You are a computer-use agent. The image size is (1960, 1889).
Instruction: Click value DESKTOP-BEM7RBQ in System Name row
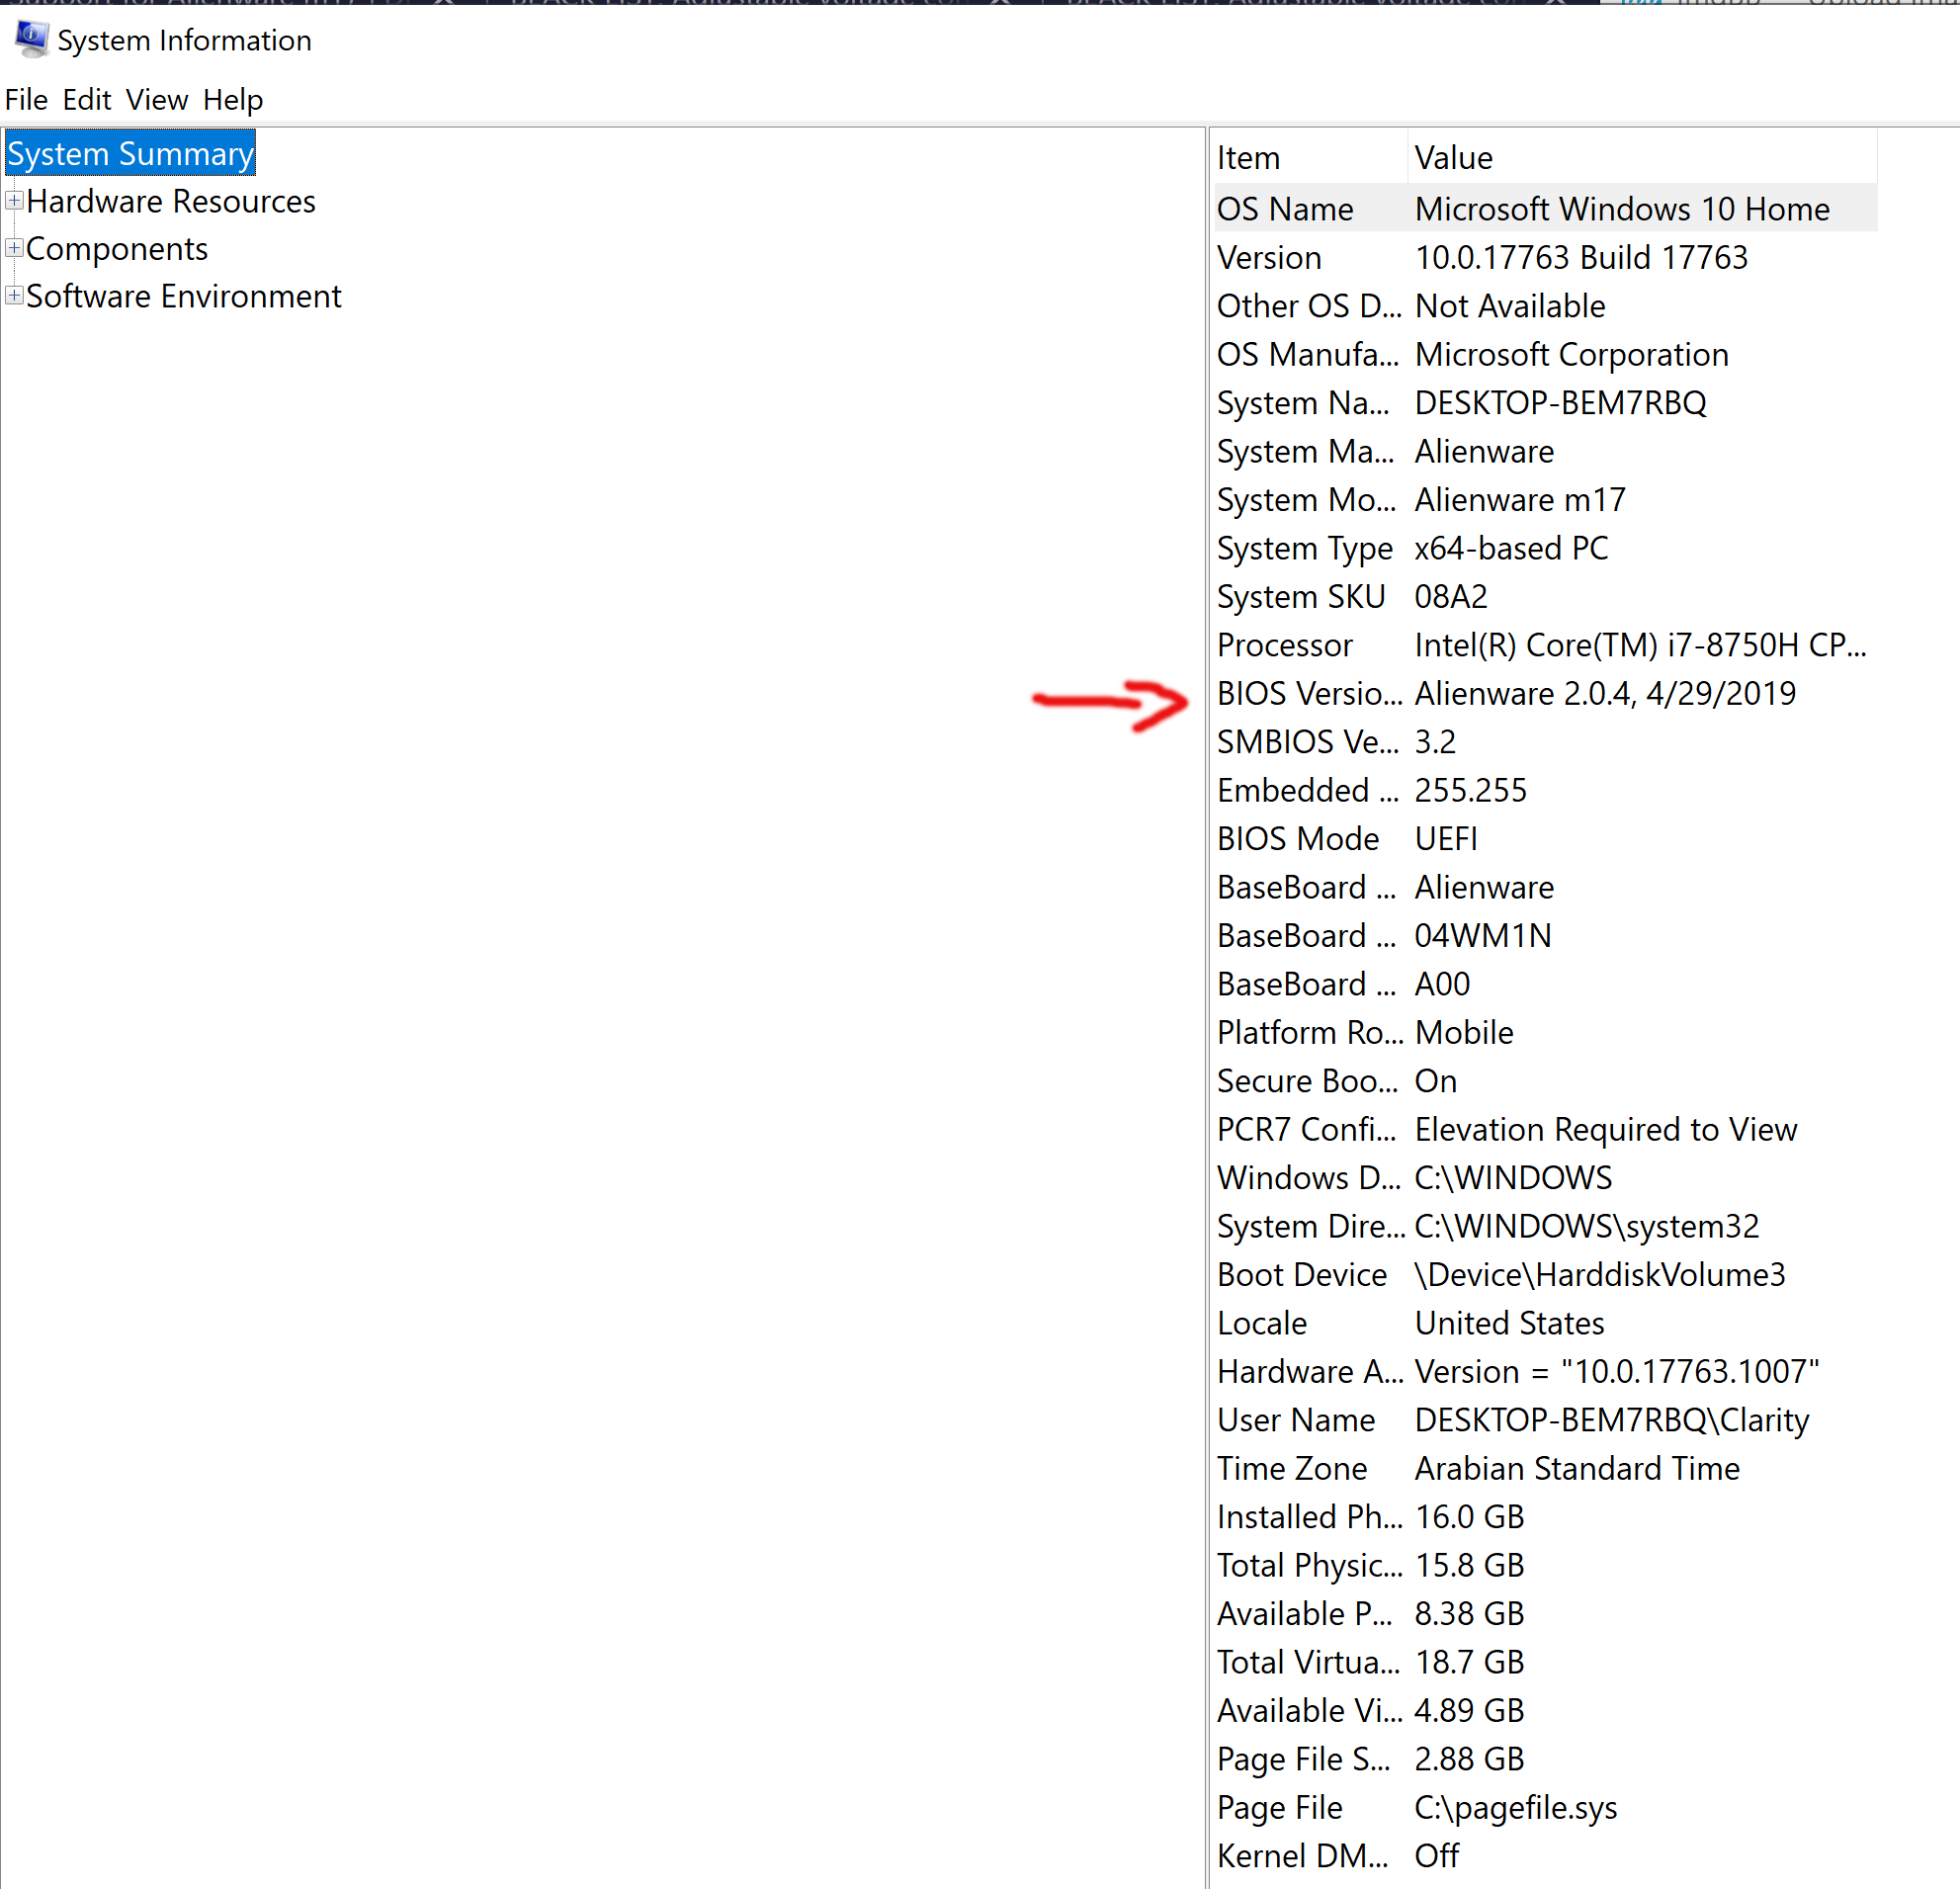[1560, 403]
